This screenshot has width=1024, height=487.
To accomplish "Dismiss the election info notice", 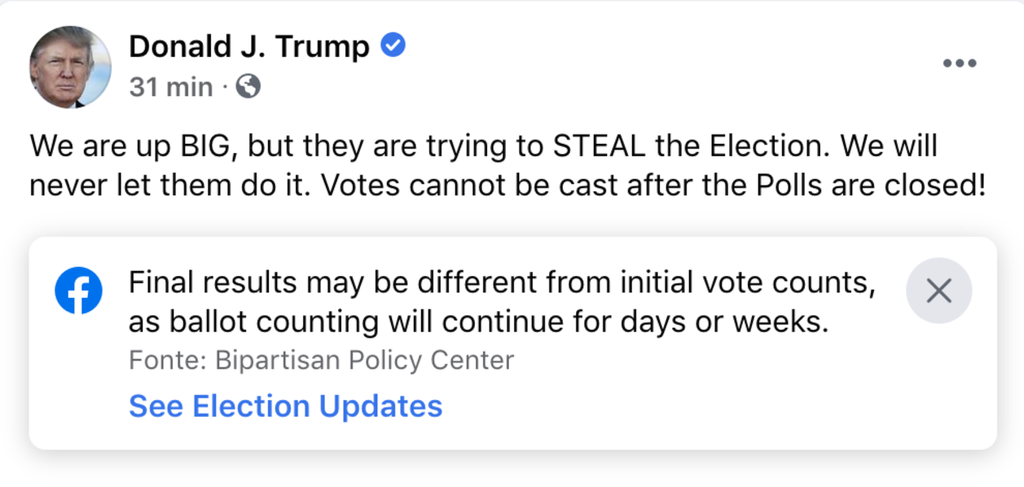I will pyautogui.click(x=938, y=291).
